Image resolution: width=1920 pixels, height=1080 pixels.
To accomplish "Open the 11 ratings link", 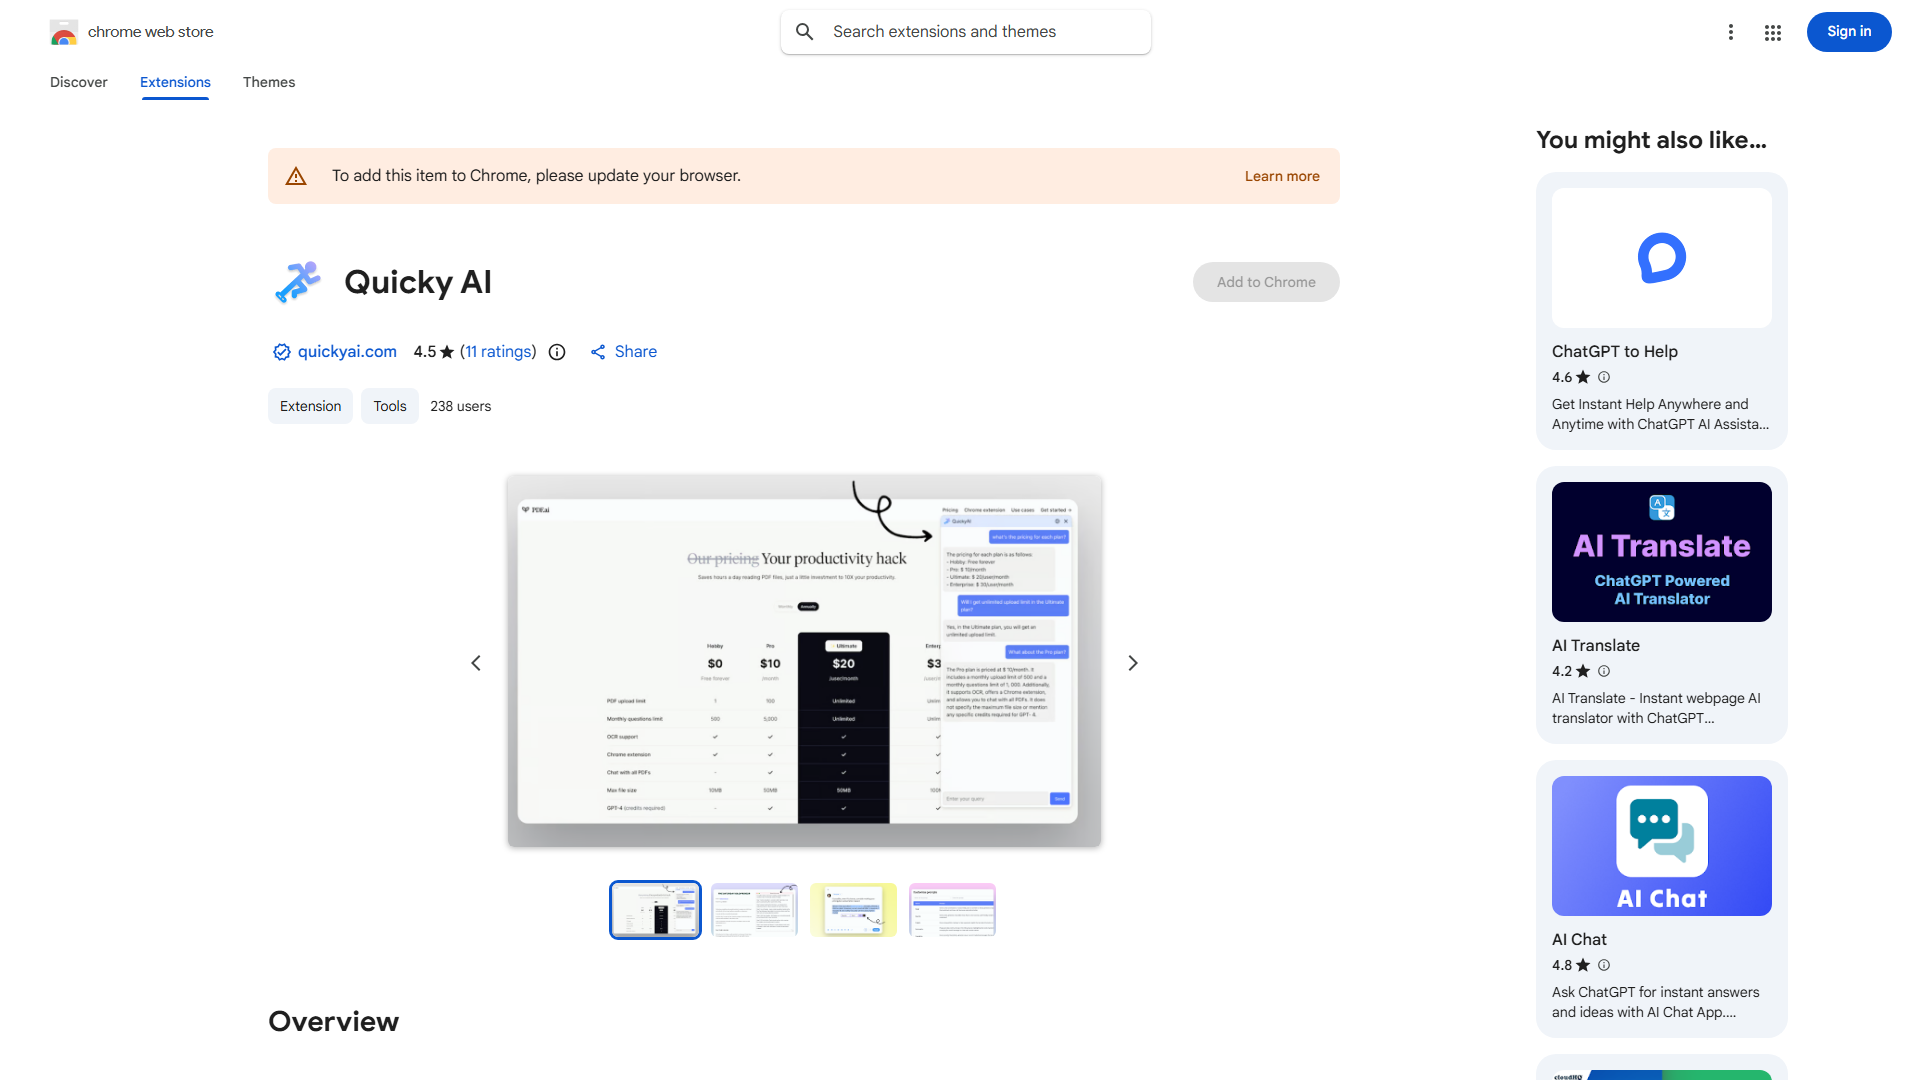I will tap(498, 352).
